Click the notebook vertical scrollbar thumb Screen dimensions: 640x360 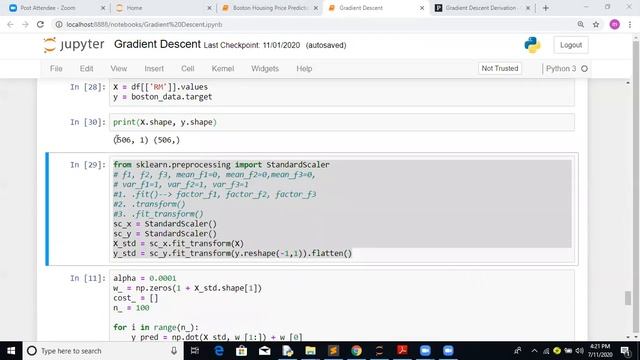point(628,298)
